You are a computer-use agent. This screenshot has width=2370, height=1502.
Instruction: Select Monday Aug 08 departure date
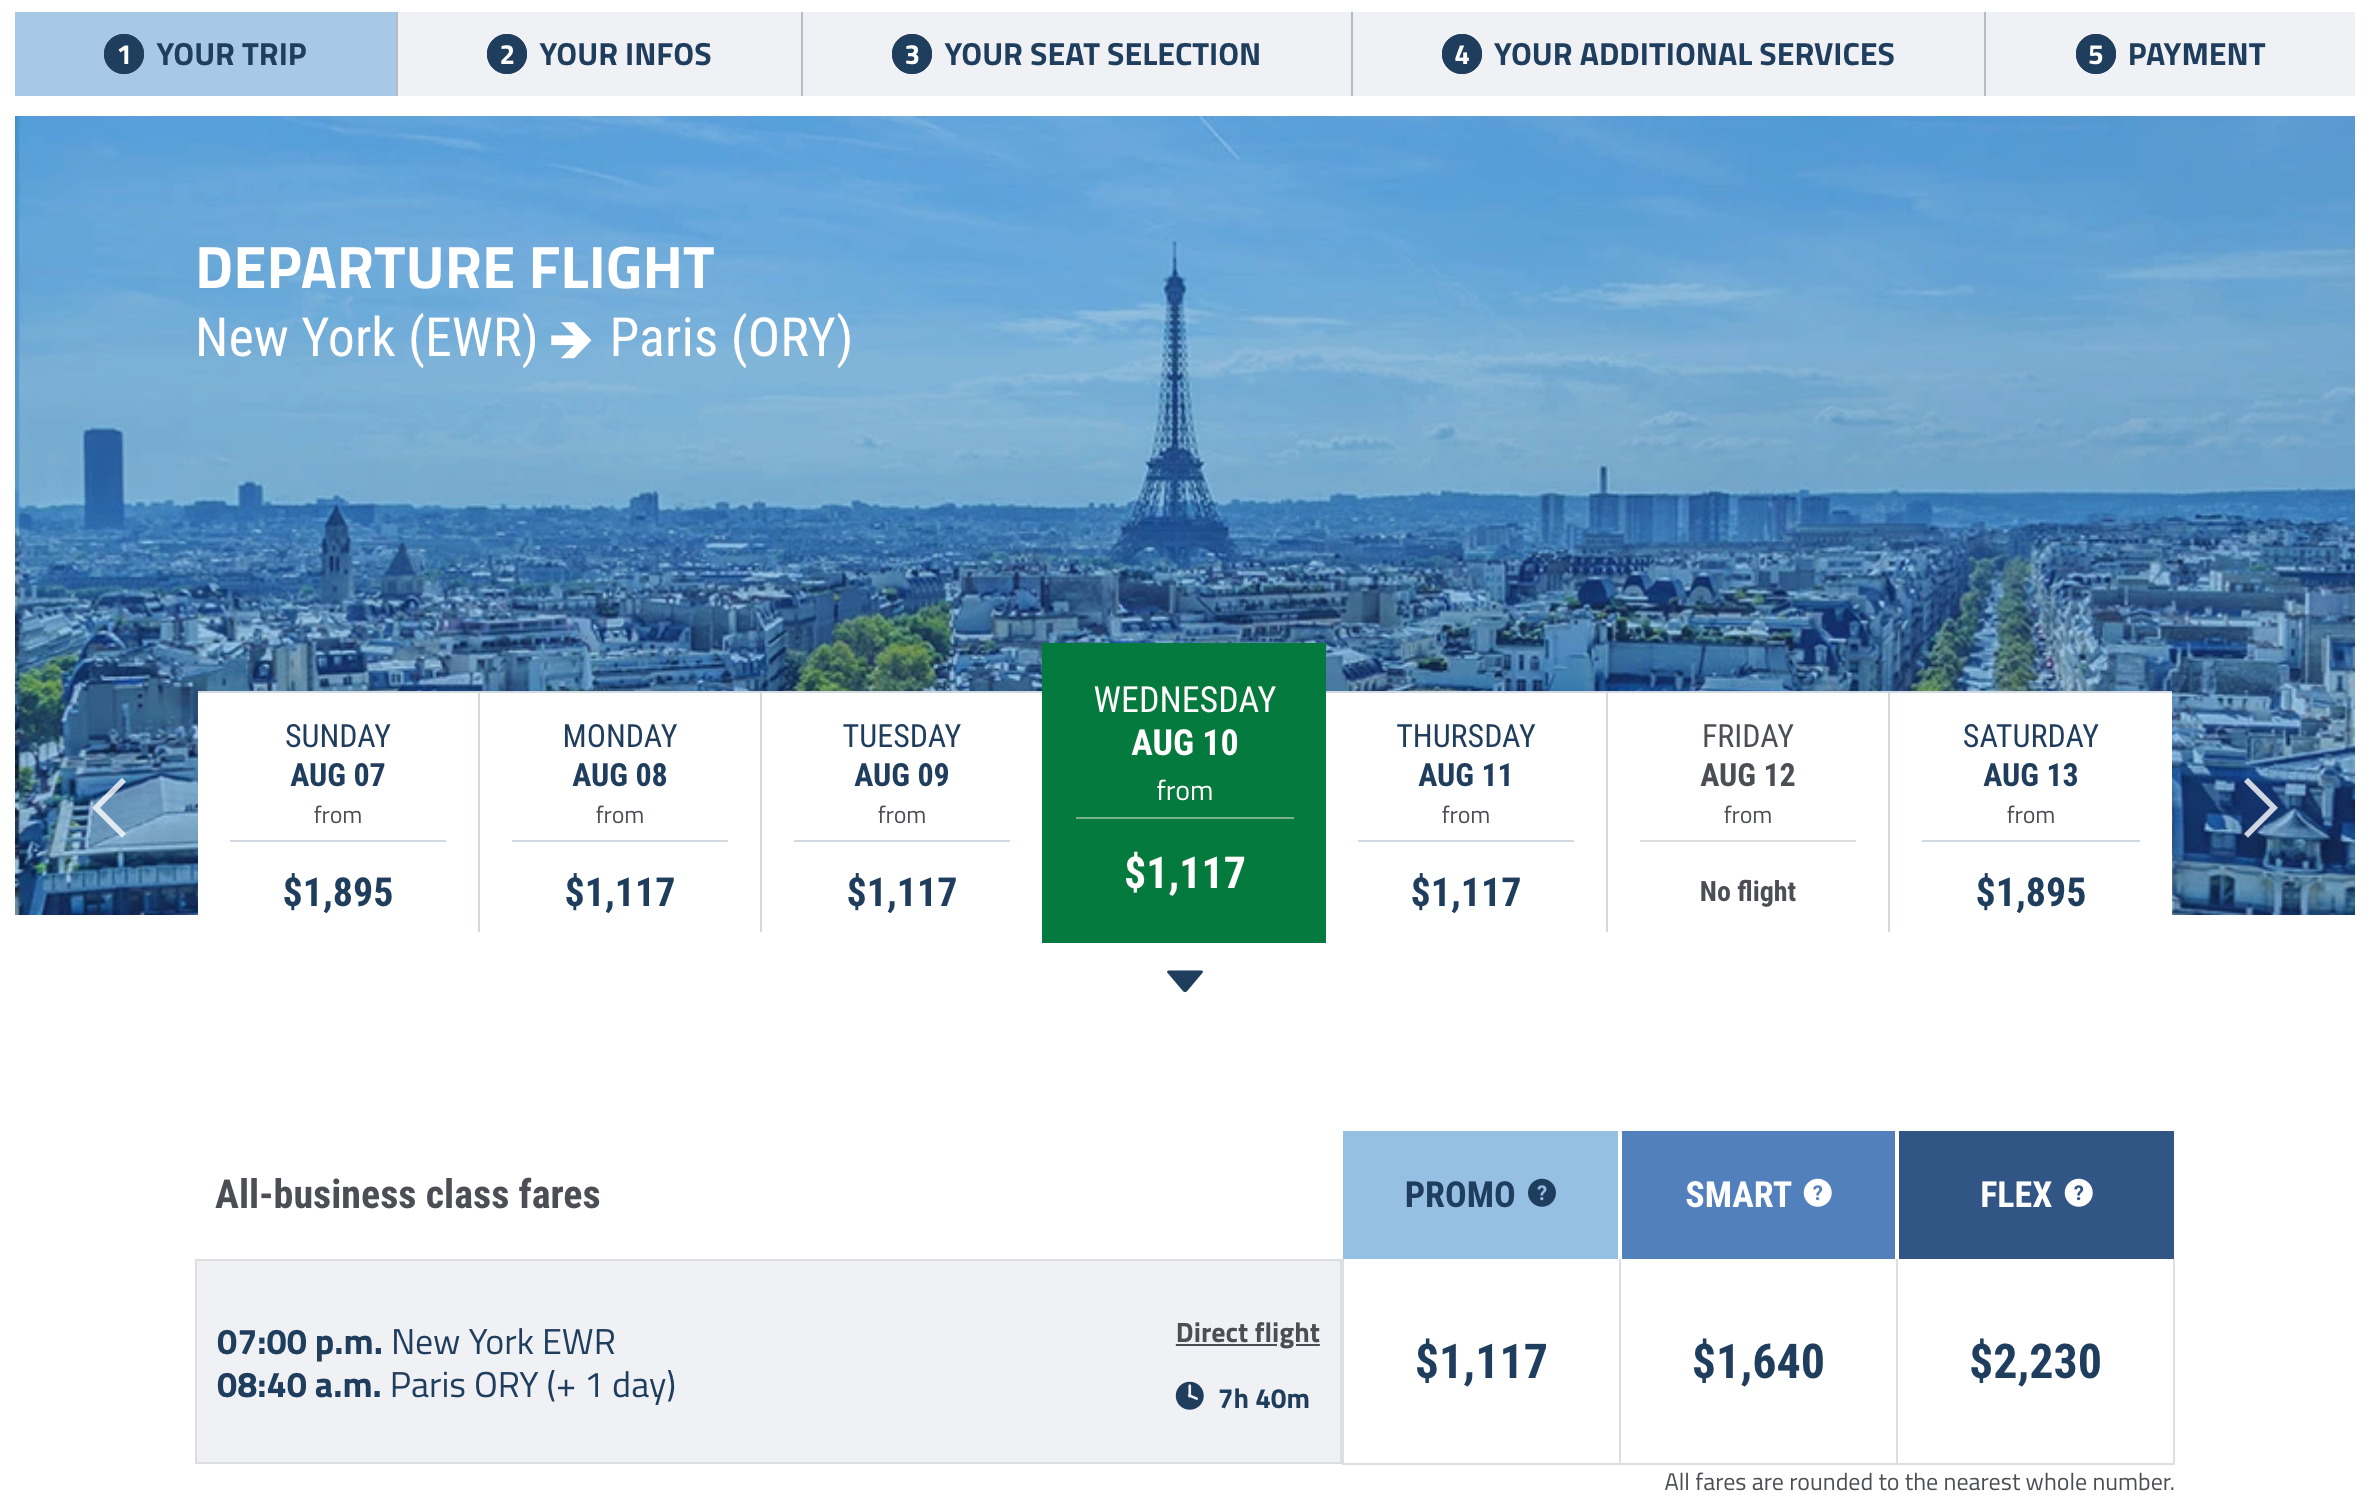[620, 812]
